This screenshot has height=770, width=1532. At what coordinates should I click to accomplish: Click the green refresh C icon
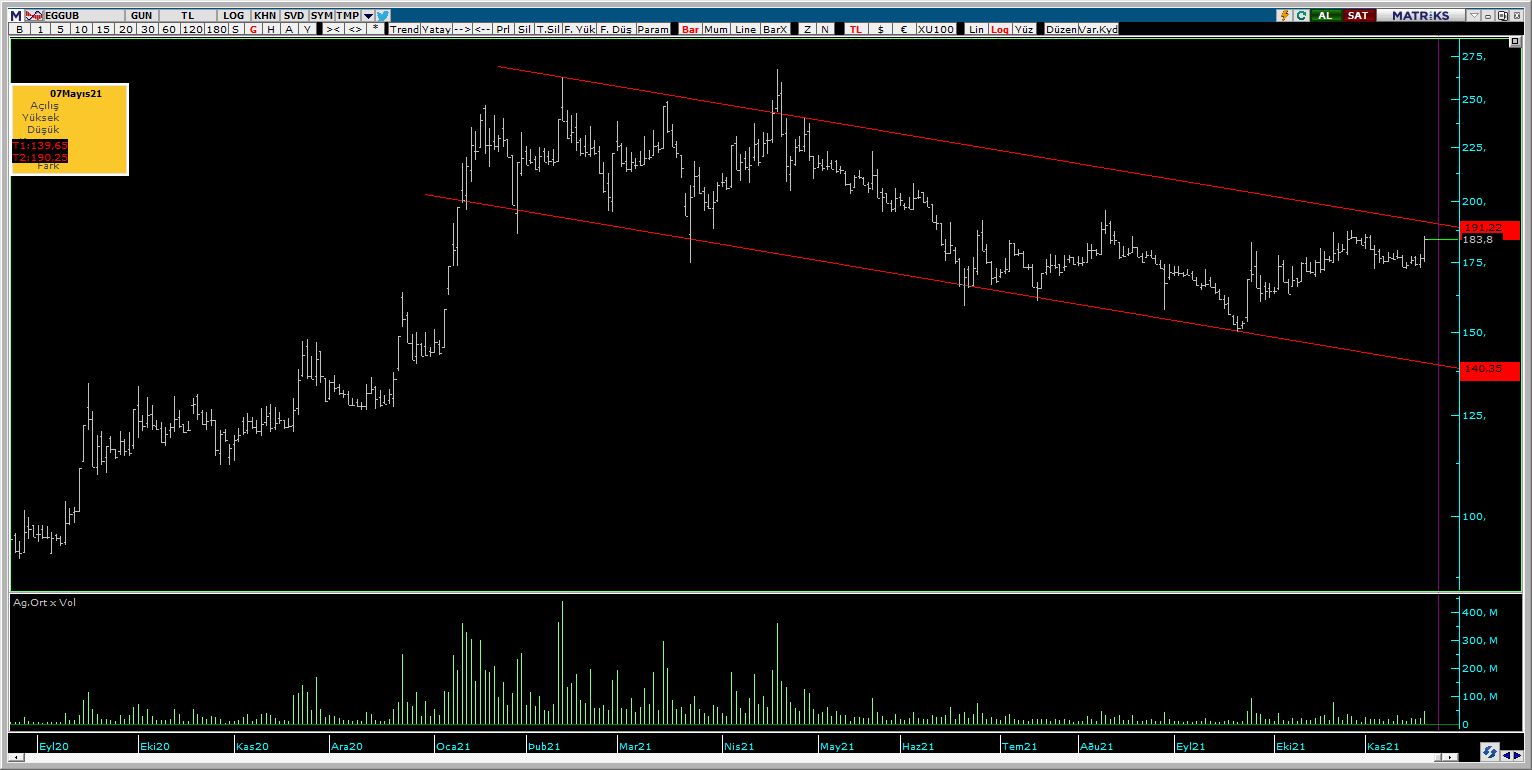point(1301,16)
